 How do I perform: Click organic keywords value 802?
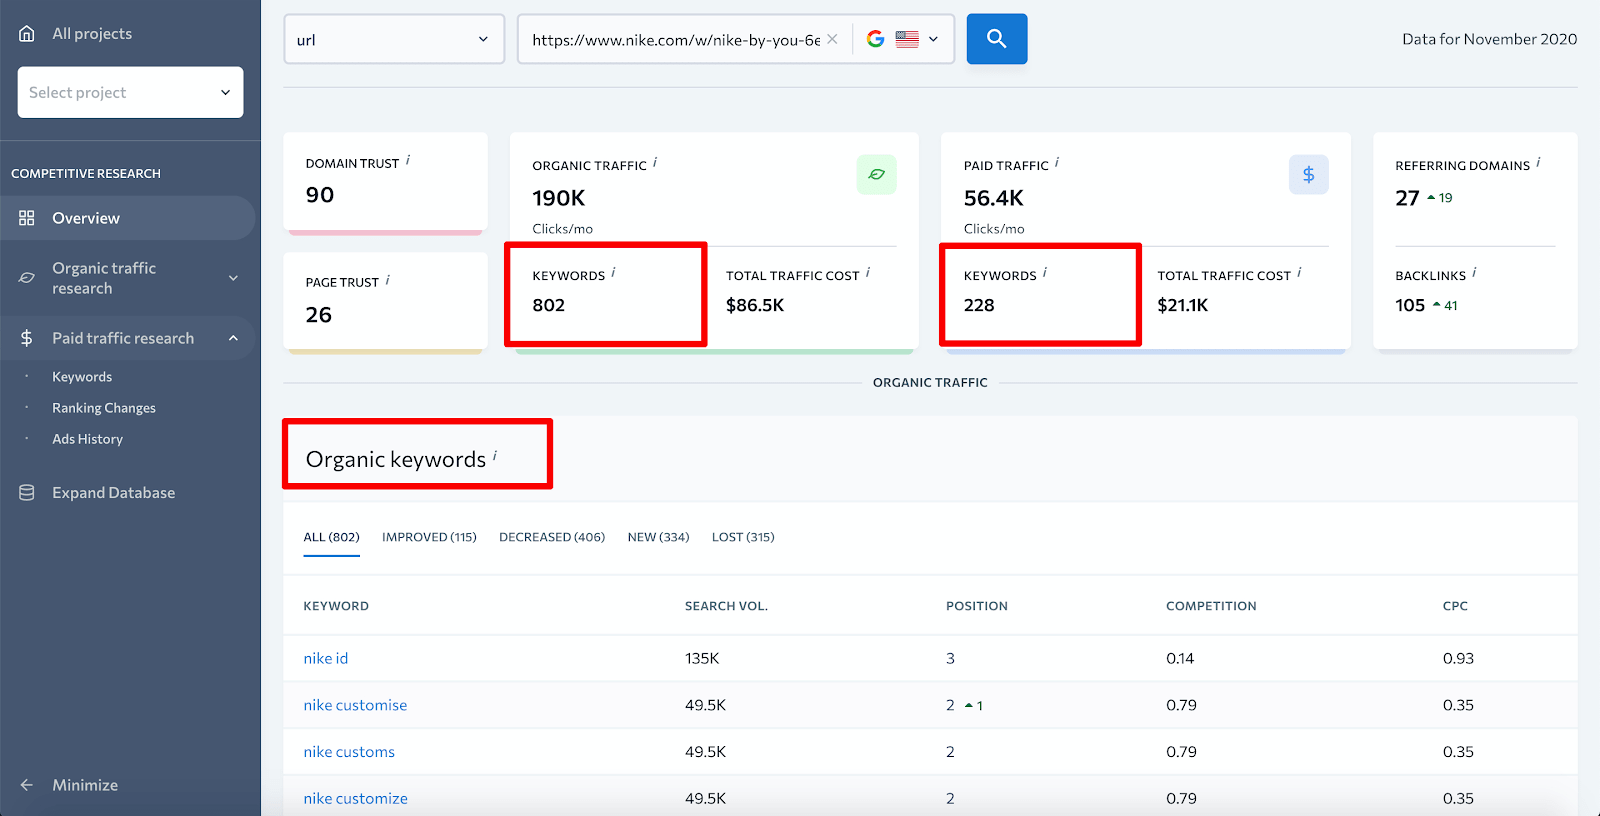(x=549, y=305)
